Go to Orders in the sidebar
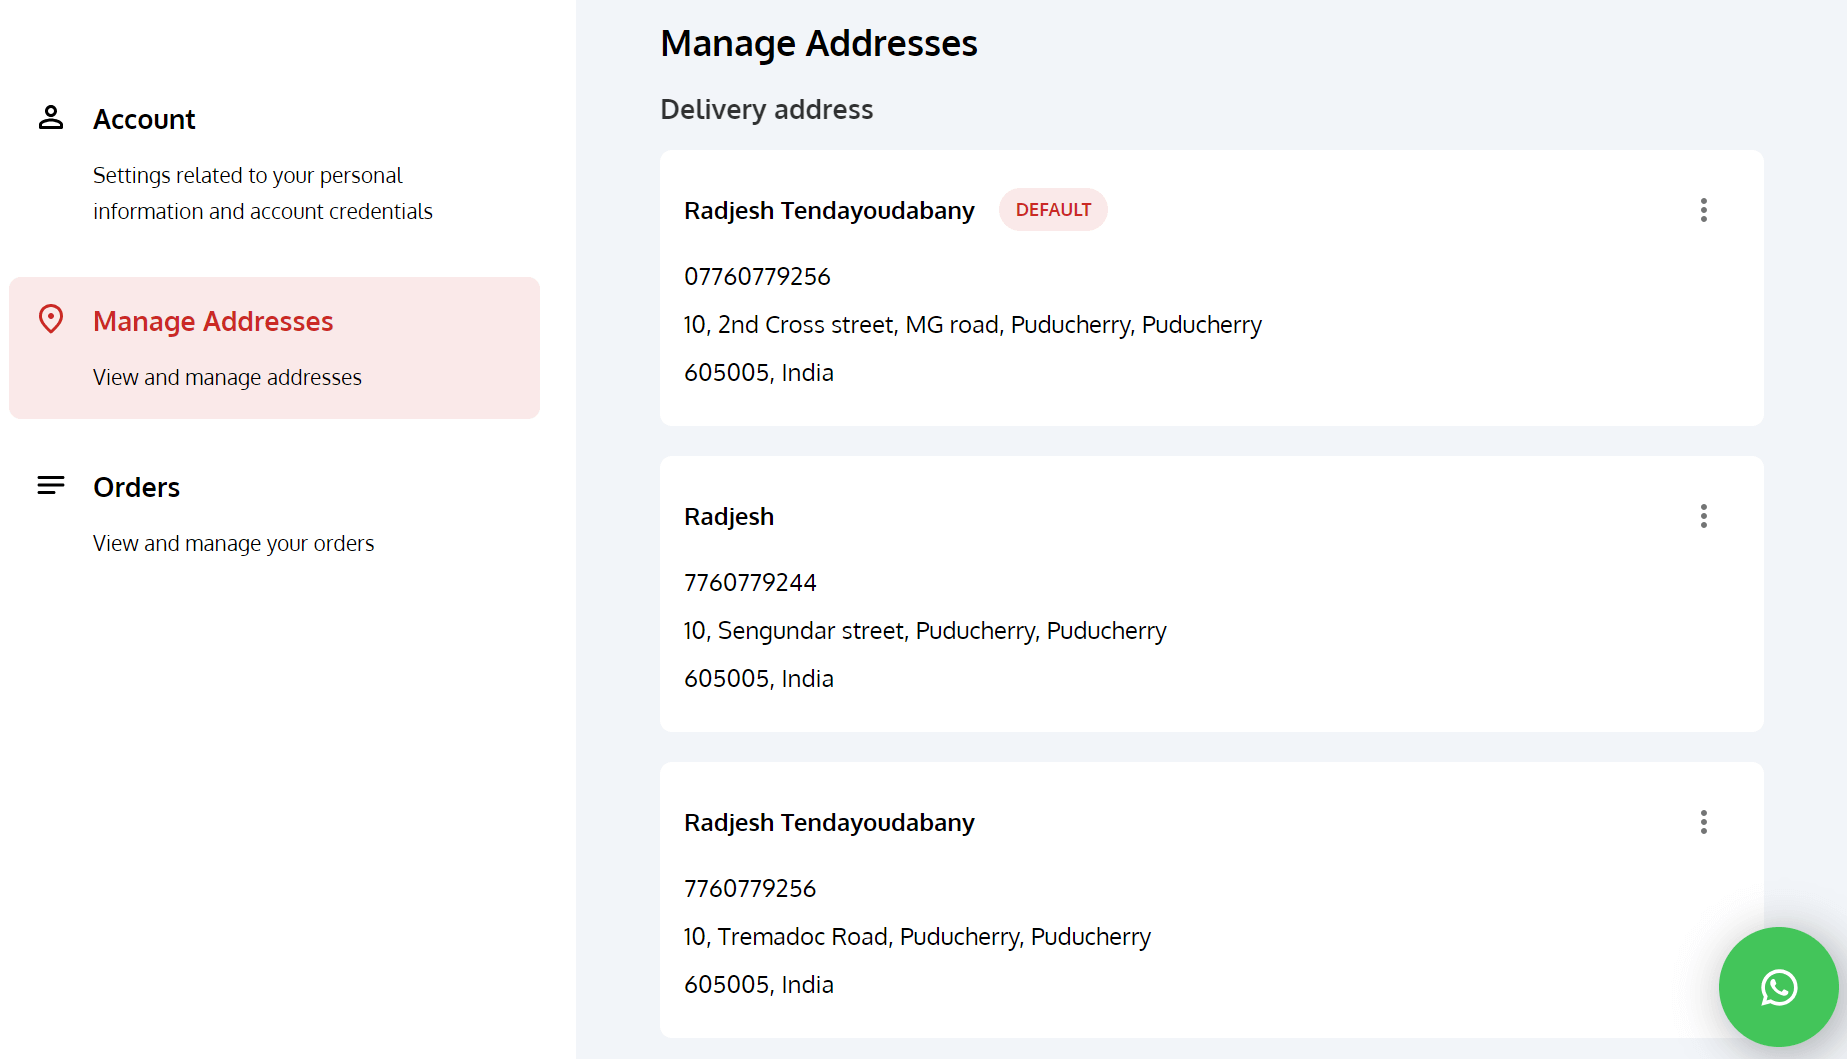The width and height of the screenshot is (1847, 1059). click(x=274, y=514)
